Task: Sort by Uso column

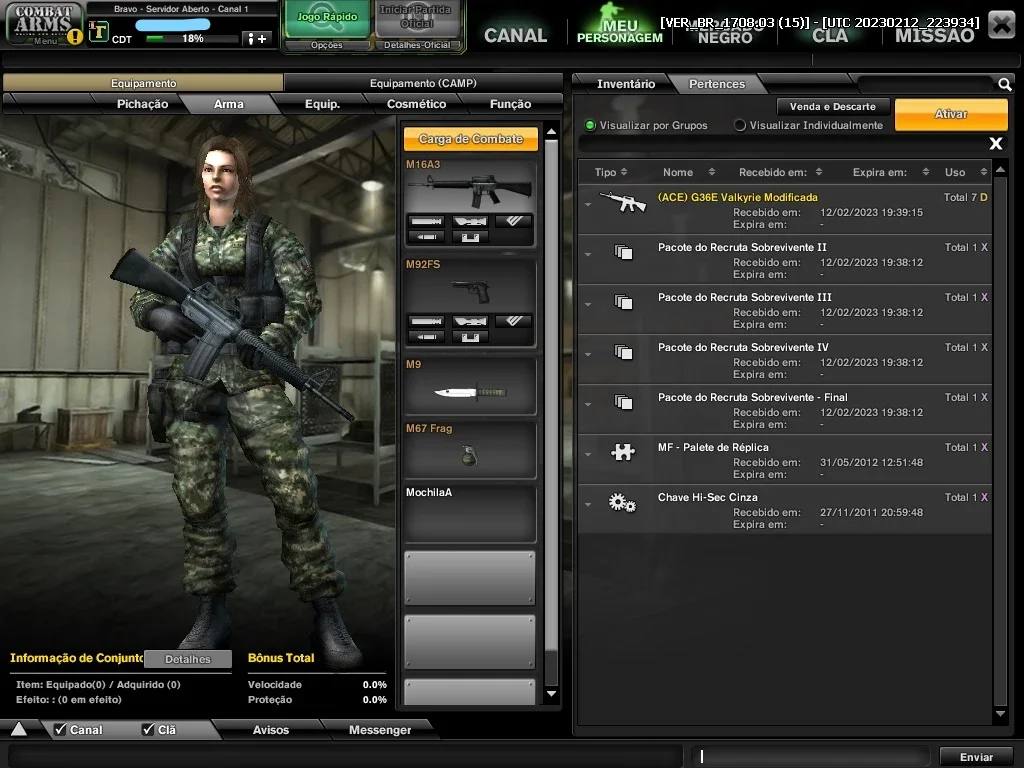Action: (x=965, y=172)
